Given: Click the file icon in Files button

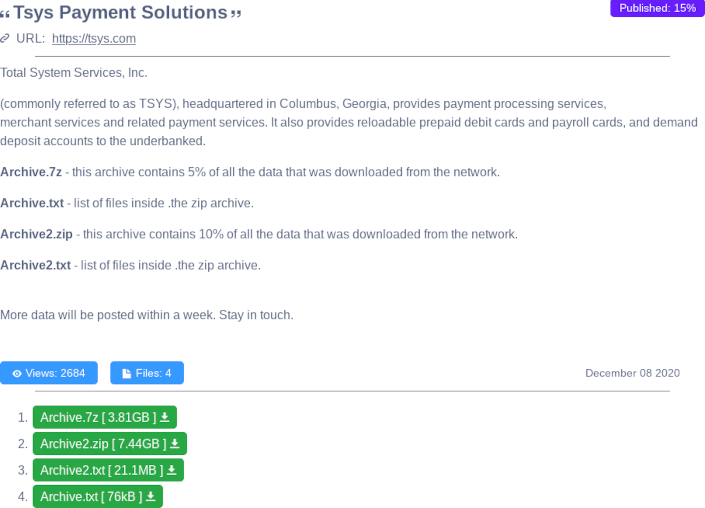Looking at the screenshot, I should [127, 374].
